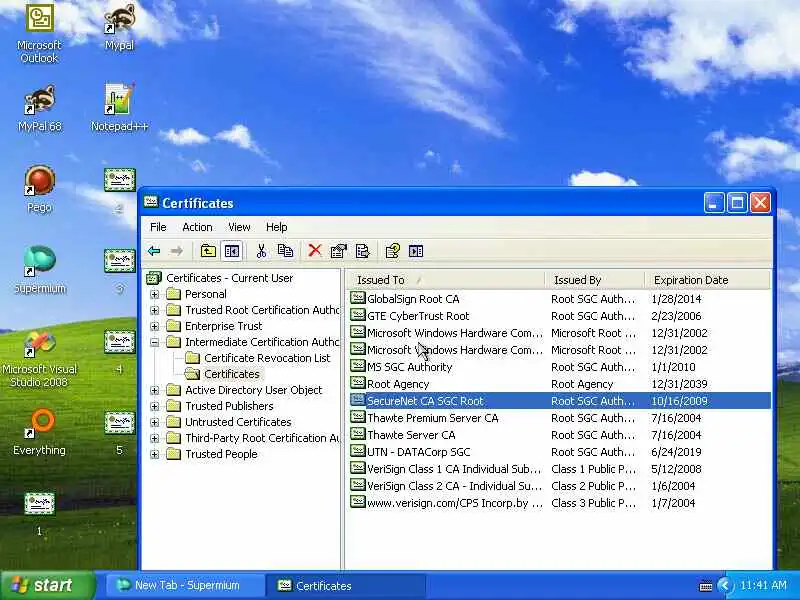Click the on-screen keyboard tray icon
800x600 pixels.
click(706, 586)
